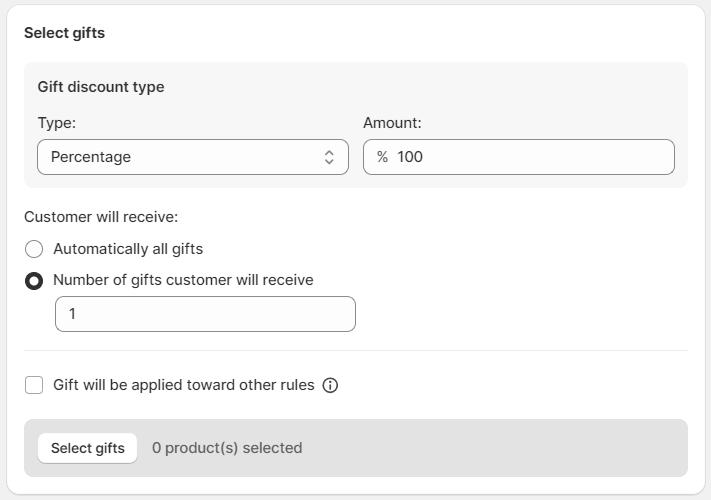Click the number of gifts input box
The width and height of the screenshot is (711, 500).
[205, 314]
